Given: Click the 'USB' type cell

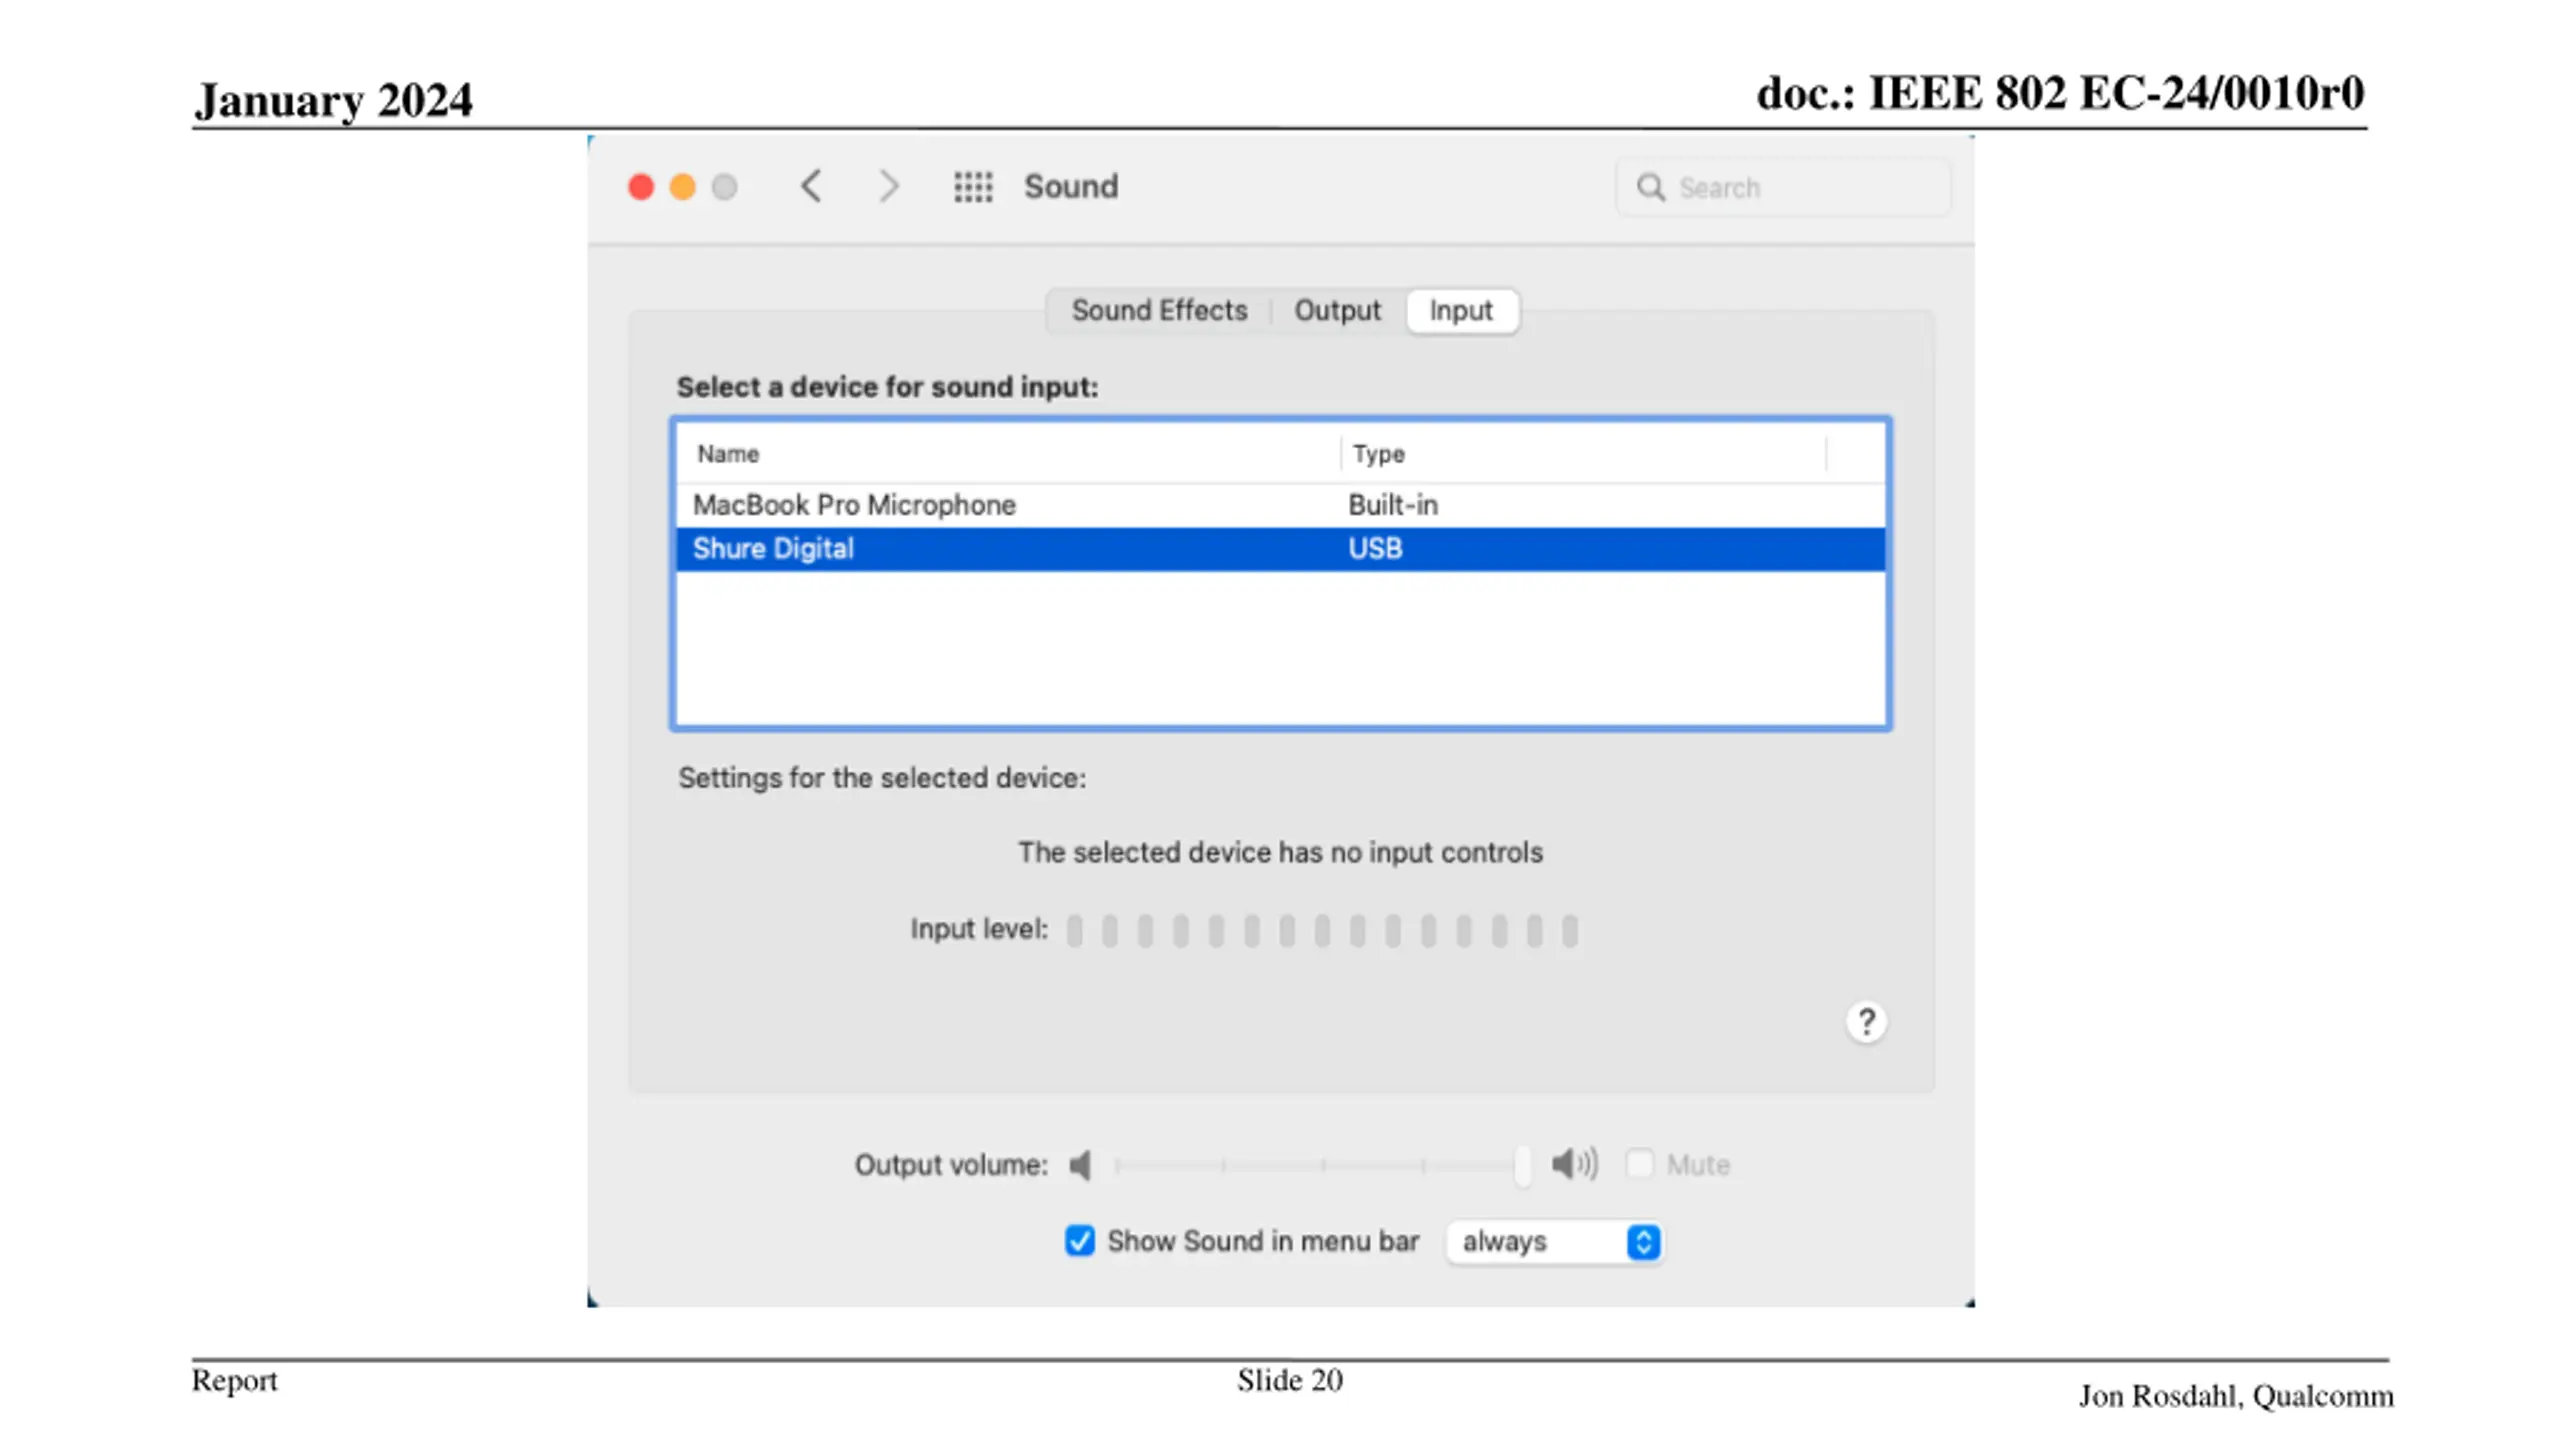Looking at the screenshot, I should click(1375, 549).
